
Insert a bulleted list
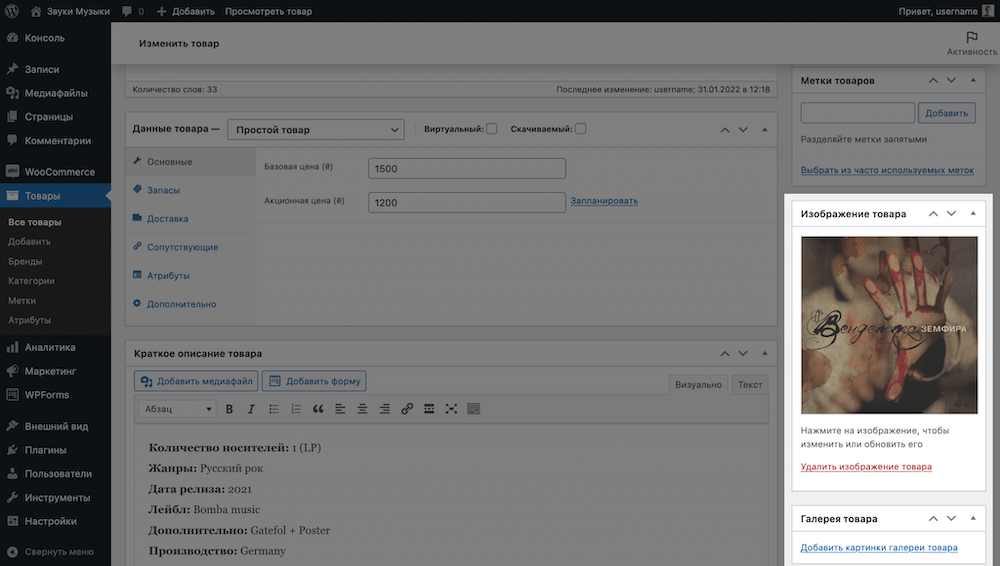tap(274, 409)
